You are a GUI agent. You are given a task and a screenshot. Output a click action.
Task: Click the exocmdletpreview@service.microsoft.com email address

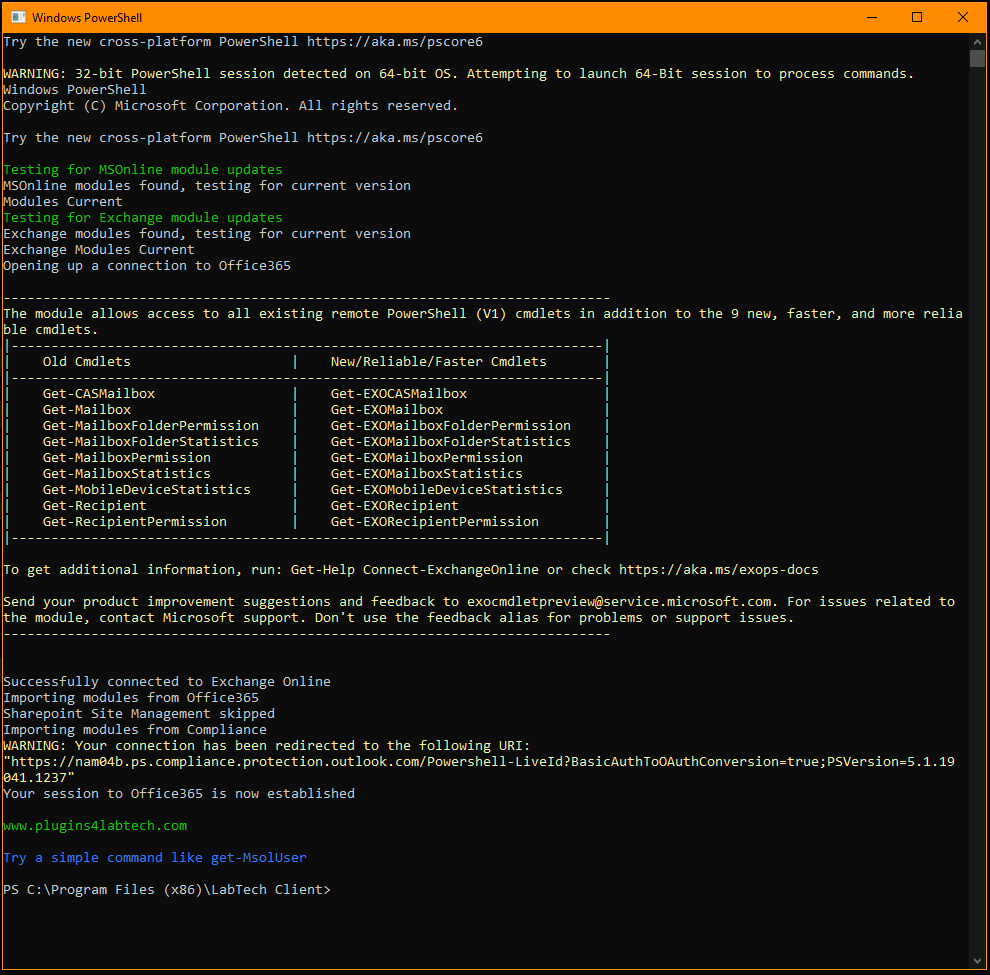619,602
